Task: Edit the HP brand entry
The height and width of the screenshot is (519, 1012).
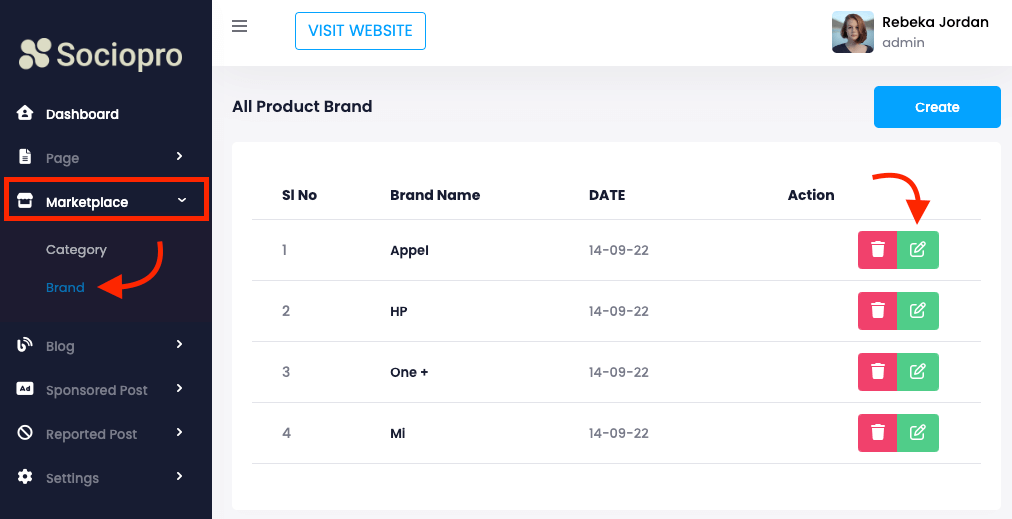Action: point(918,311)
